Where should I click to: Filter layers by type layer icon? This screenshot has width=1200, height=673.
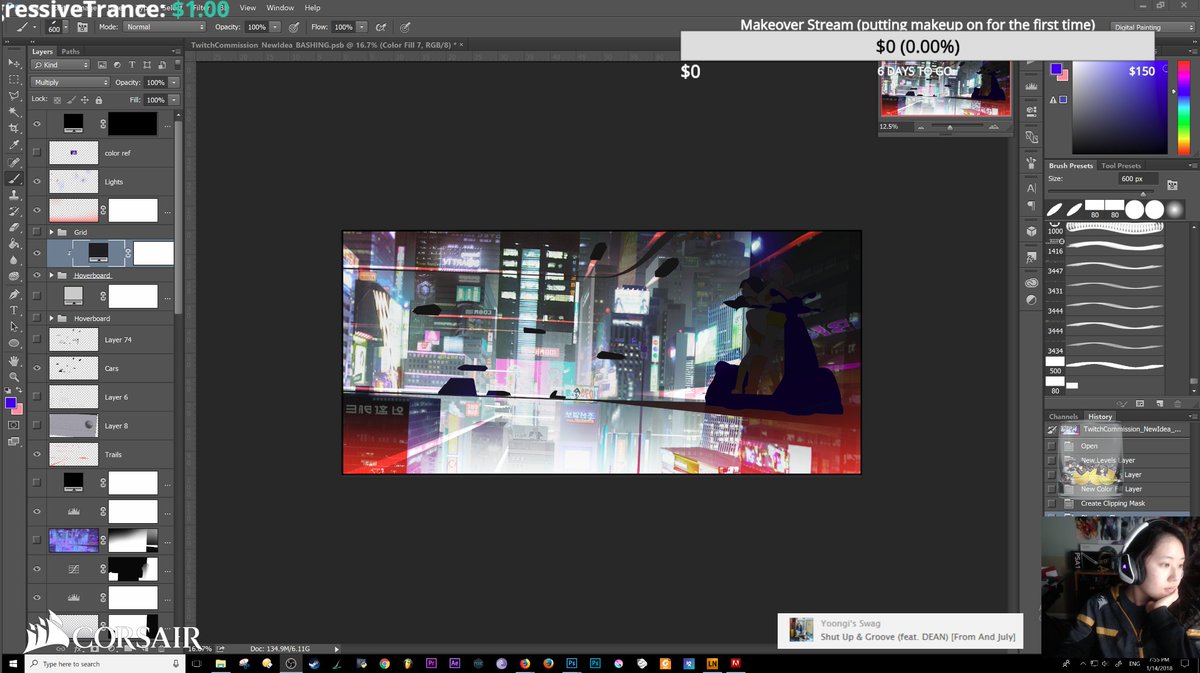click(131, 65)
